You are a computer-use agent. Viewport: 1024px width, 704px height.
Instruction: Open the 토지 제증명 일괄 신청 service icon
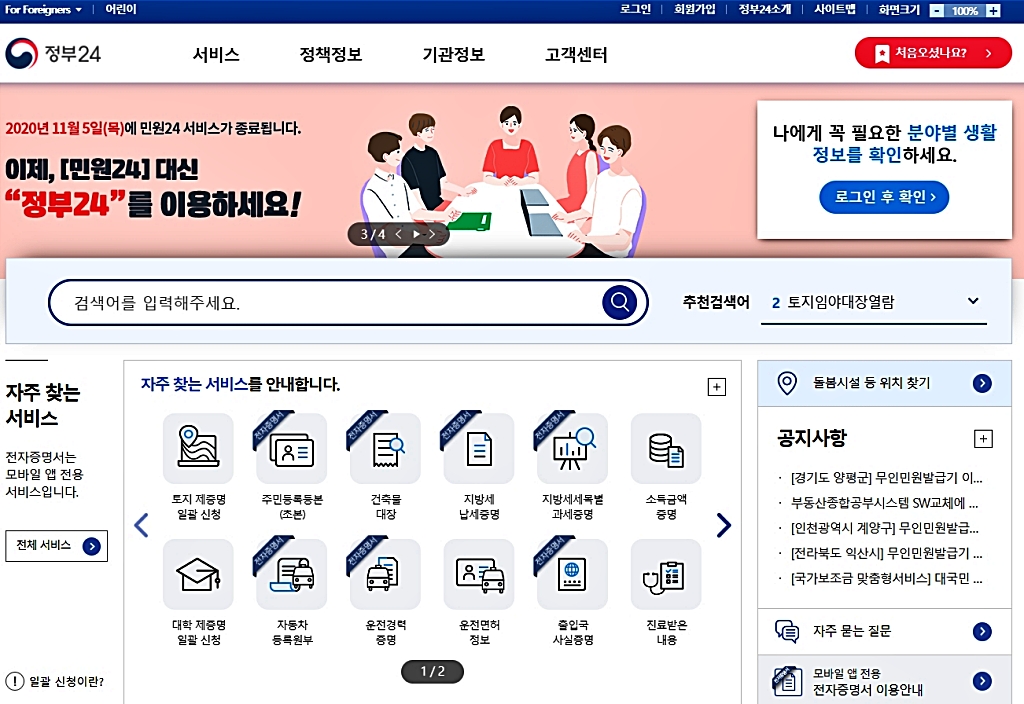coord(199,449)
